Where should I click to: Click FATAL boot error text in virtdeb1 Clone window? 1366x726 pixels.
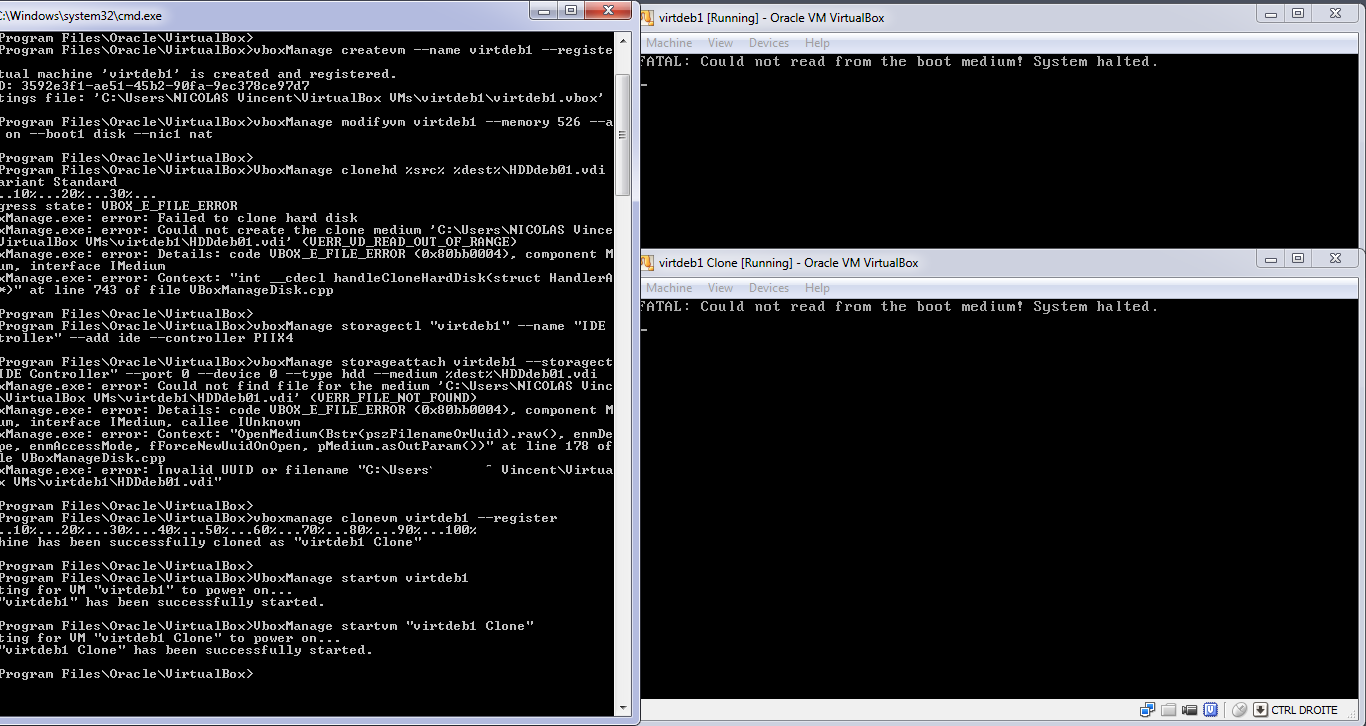[899, 307]
